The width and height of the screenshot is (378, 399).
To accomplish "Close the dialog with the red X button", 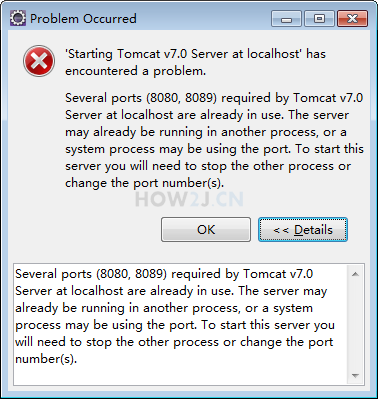I will pyautogui.click(x=352, y=19).
